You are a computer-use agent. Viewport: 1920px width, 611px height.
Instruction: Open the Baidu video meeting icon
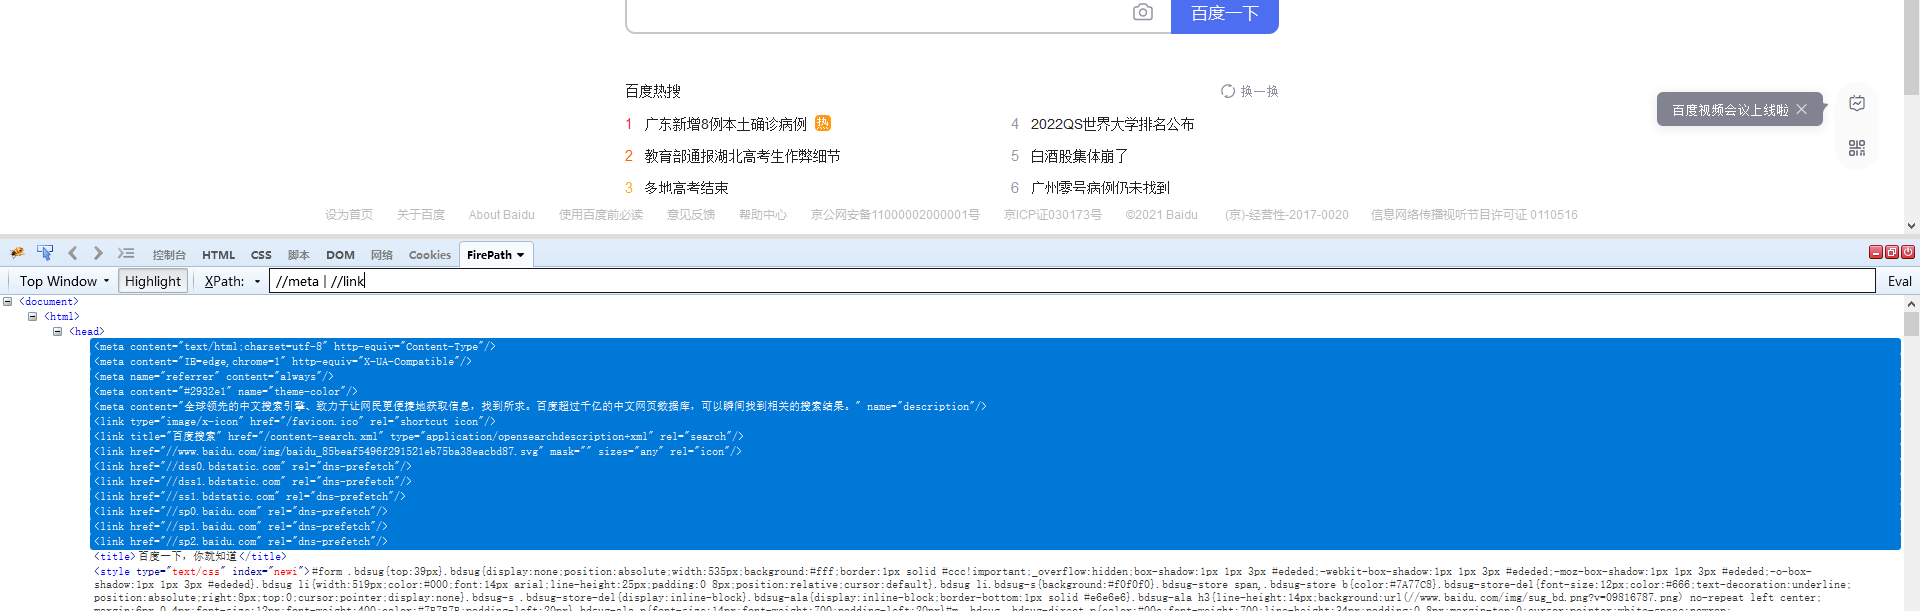pyautogui.click(x=1857, y=103)
